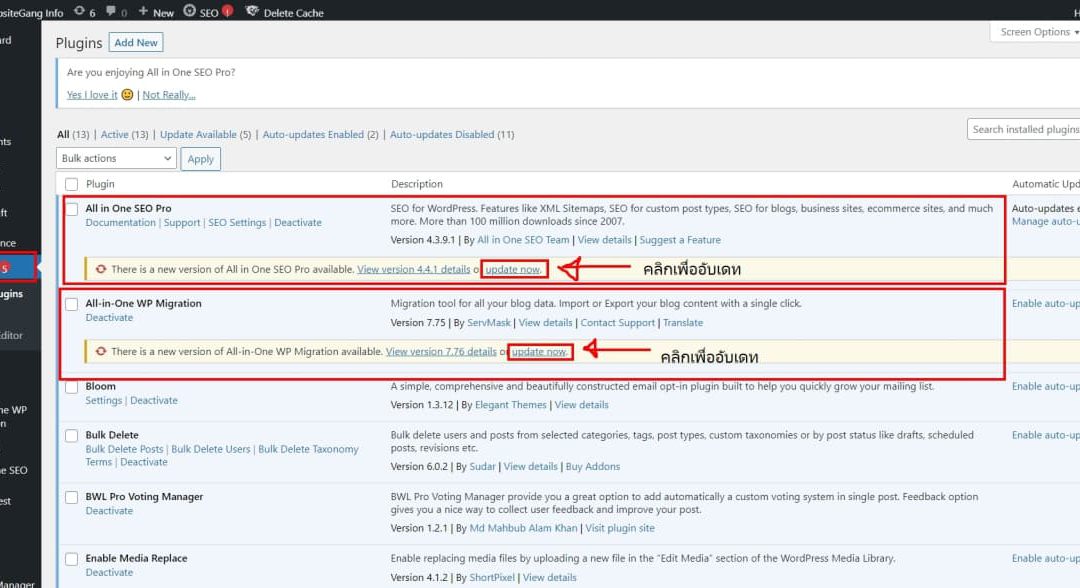Click update icon in All in One SEO Pro notice
1080x588 pixels.
point(101,269)
